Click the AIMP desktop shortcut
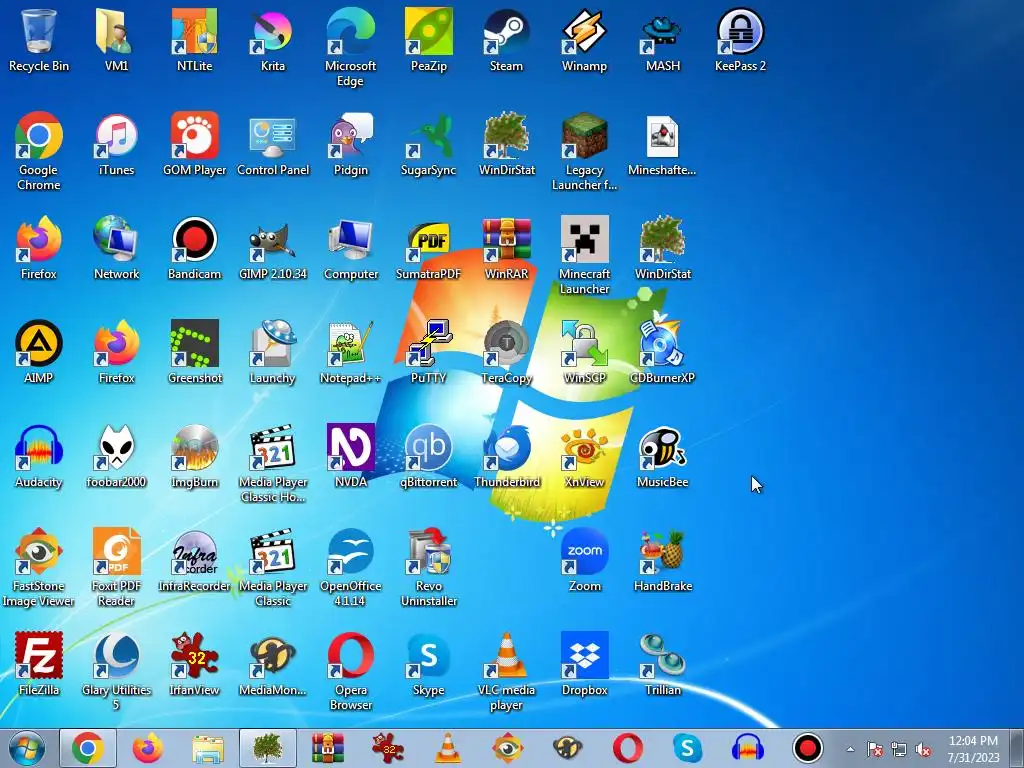 39,353
